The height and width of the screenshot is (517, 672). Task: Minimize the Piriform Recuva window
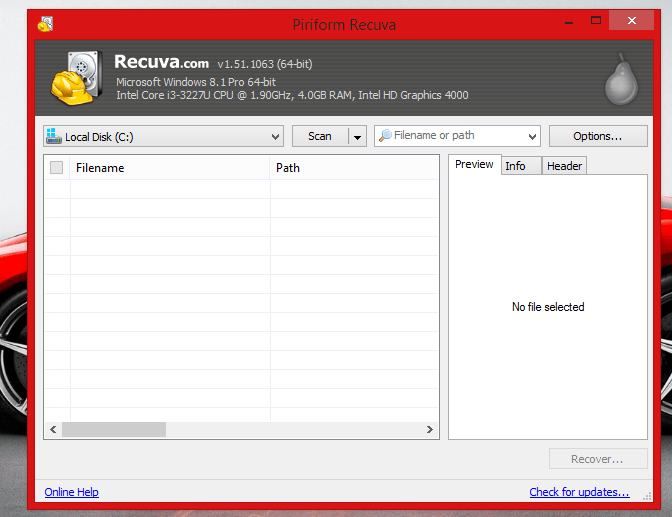point(569,21)
